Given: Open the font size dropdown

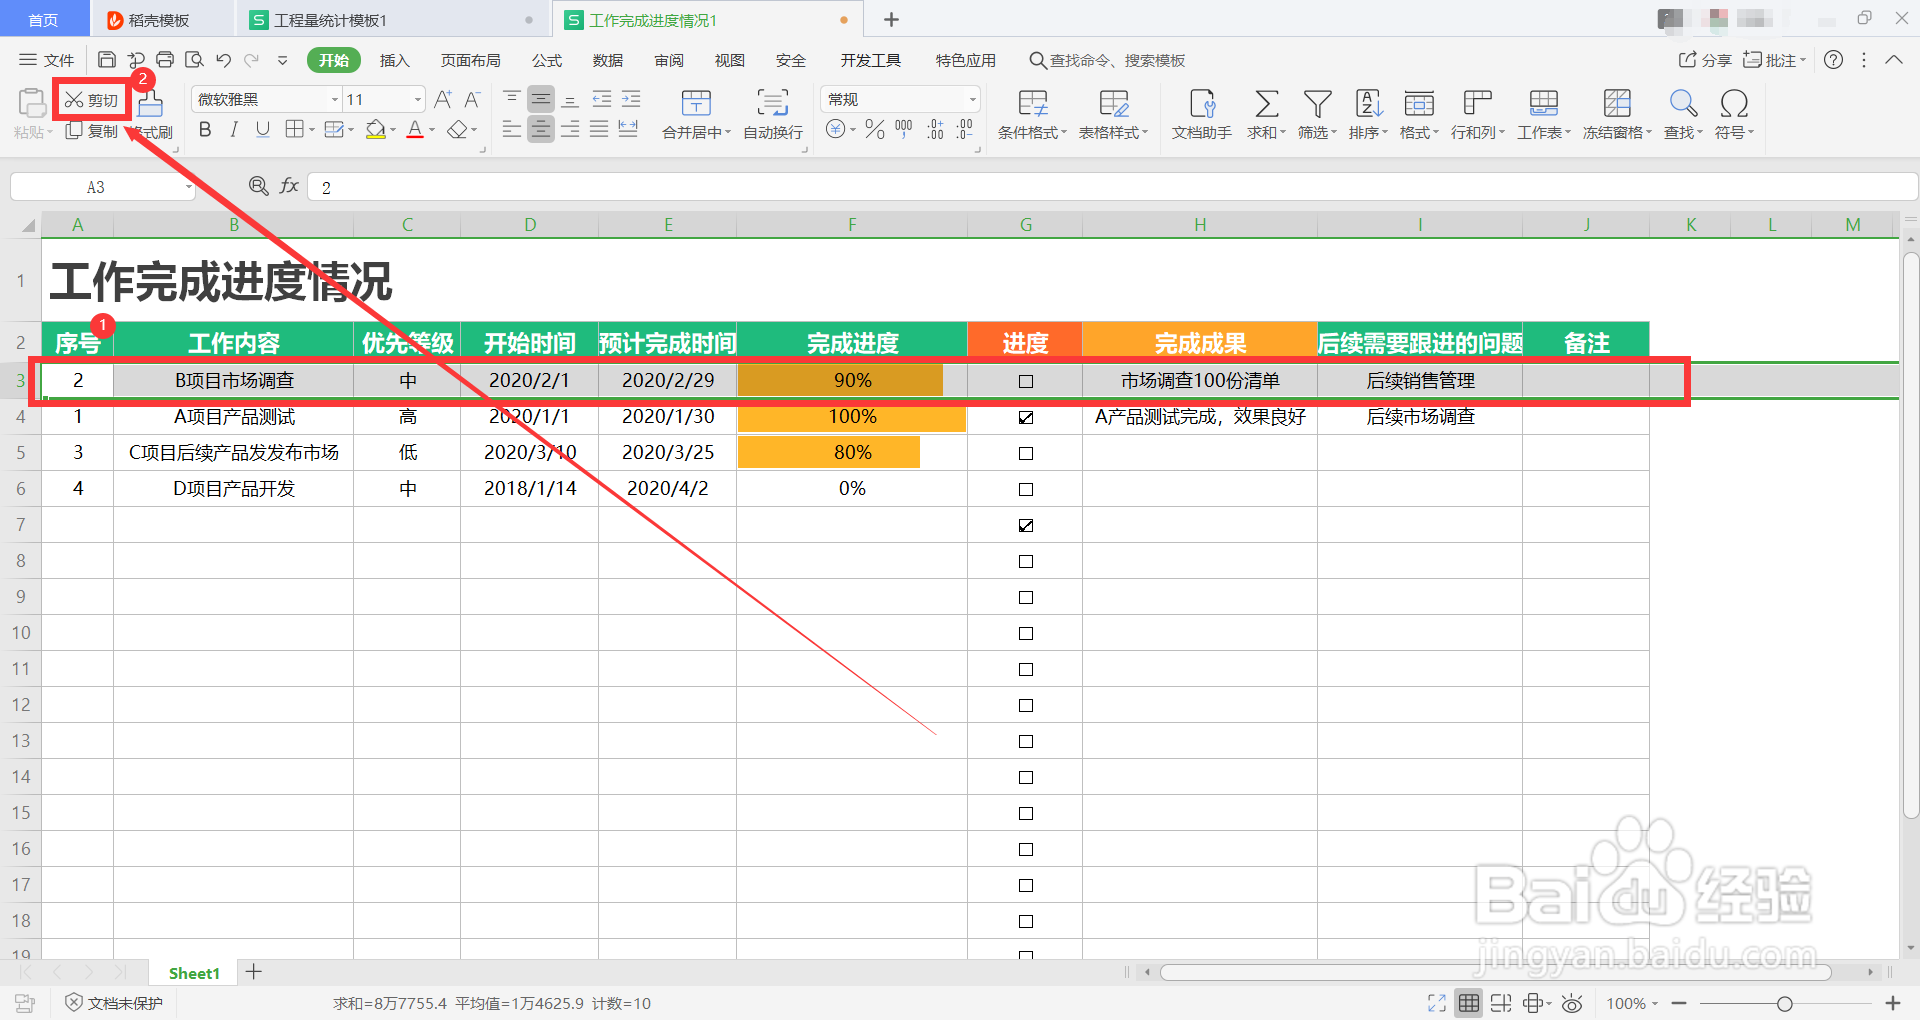Looking at the screenshot, I should pyautogui.click(x=417, y=99).
